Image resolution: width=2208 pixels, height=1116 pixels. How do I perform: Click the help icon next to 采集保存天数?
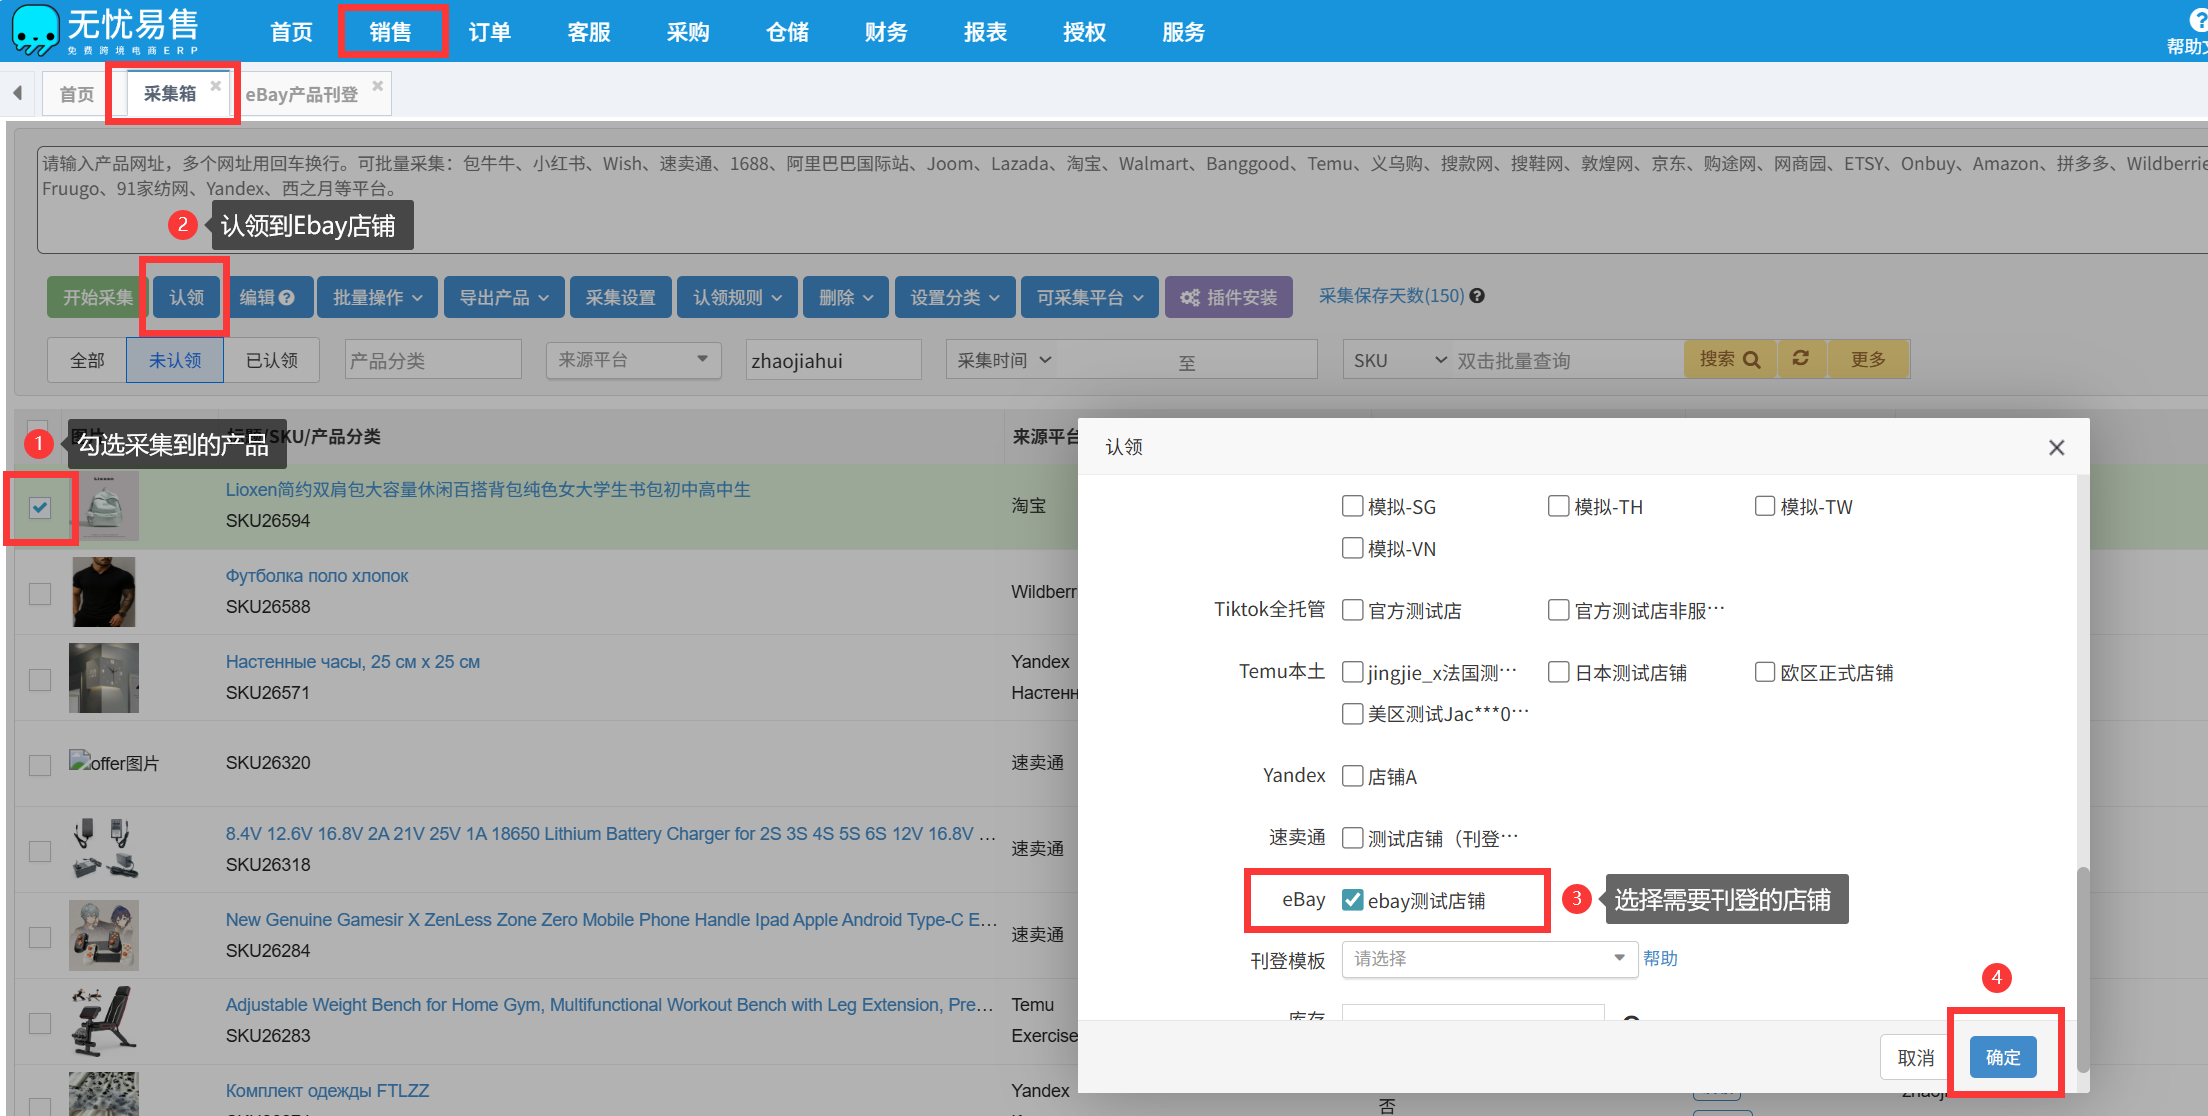pos(1477,296)
